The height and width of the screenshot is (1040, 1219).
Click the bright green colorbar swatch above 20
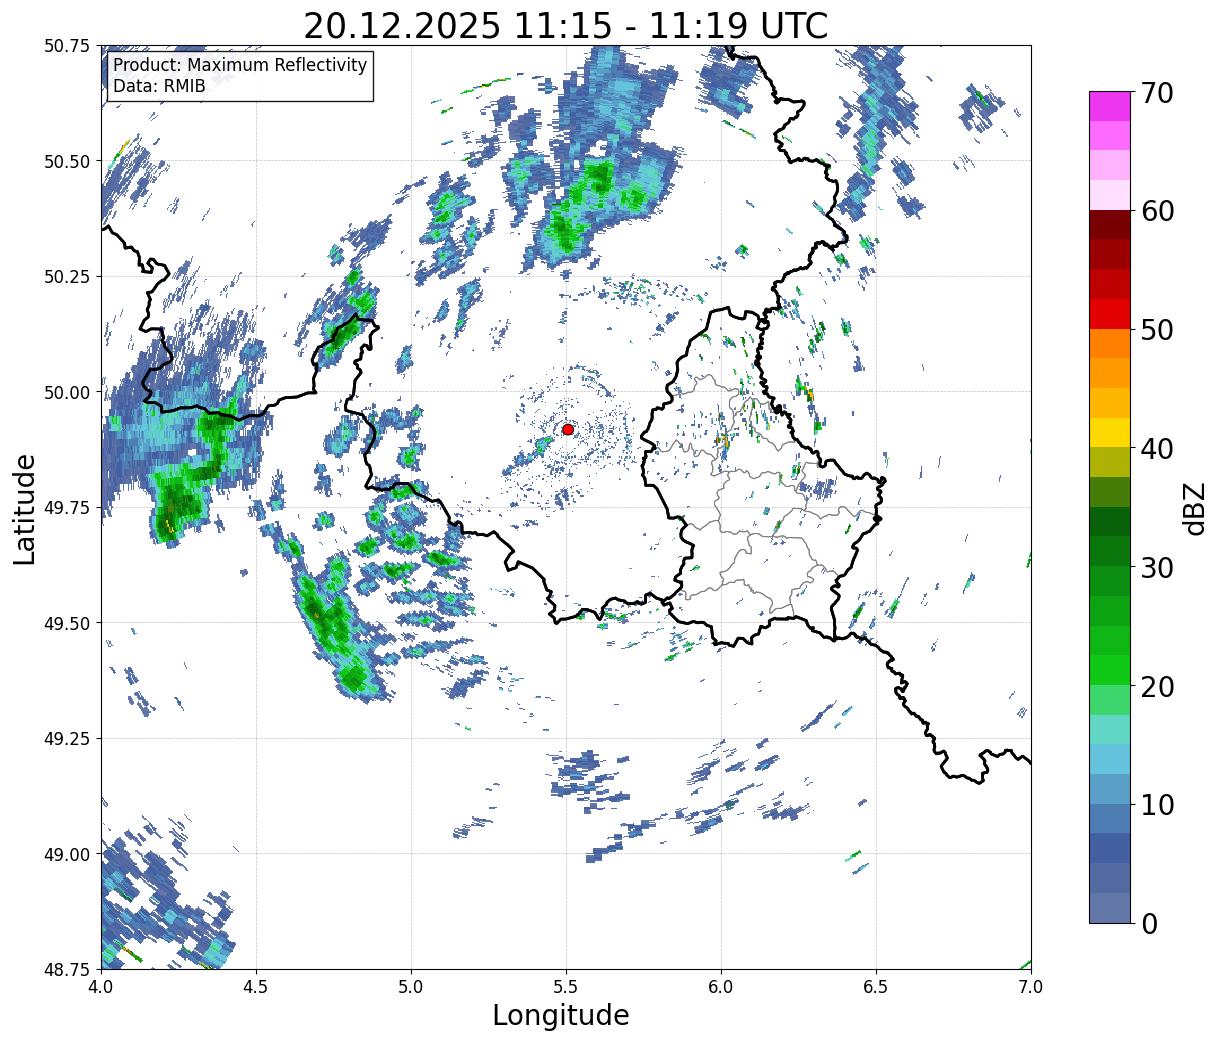tap(1110, 671)
